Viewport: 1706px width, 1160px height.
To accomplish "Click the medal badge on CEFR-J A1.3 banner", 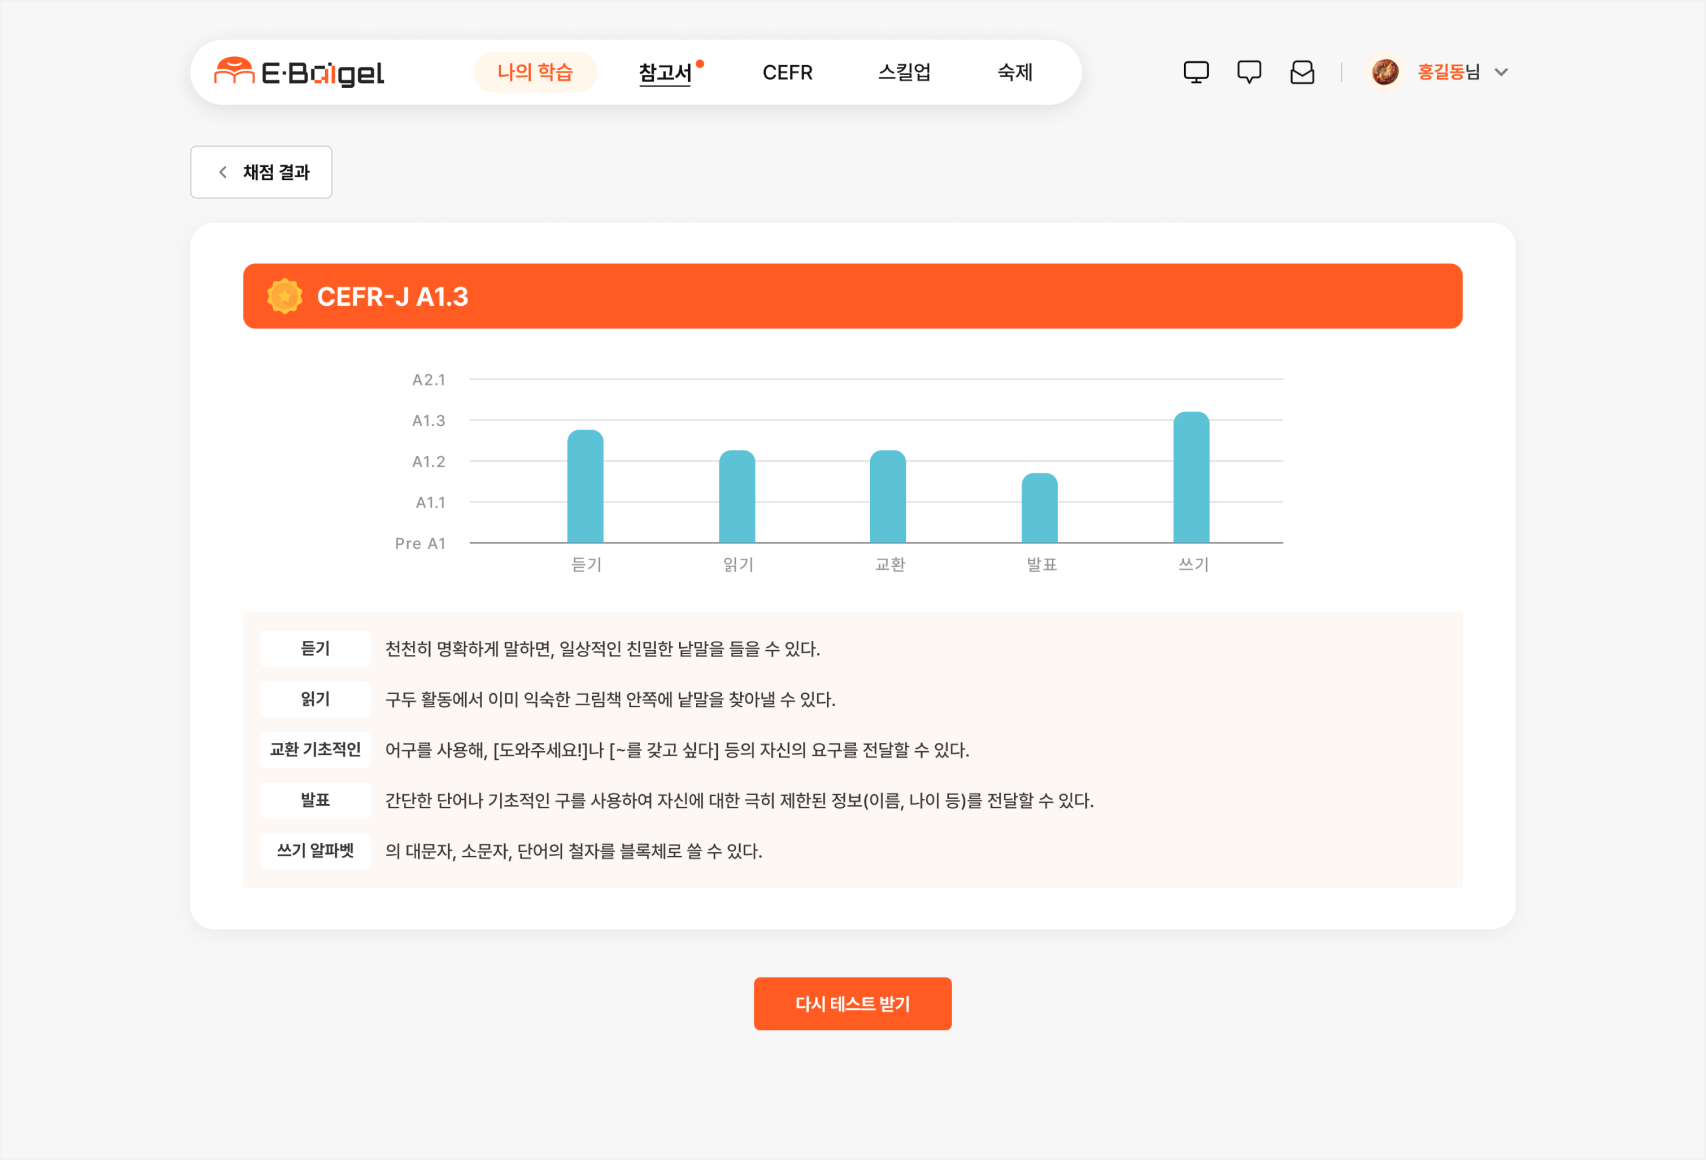I will (x=285, y=296).
